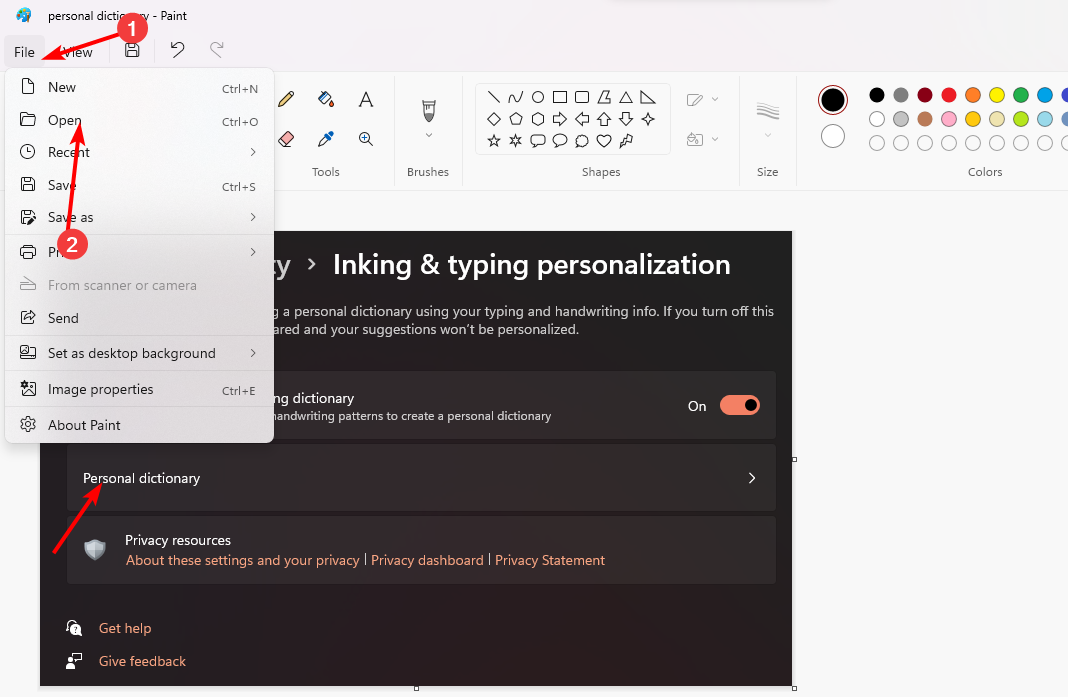Click the Save icon in the title toolbar
The width and height of the screenshot is (1068, 697).
[132, 50]
